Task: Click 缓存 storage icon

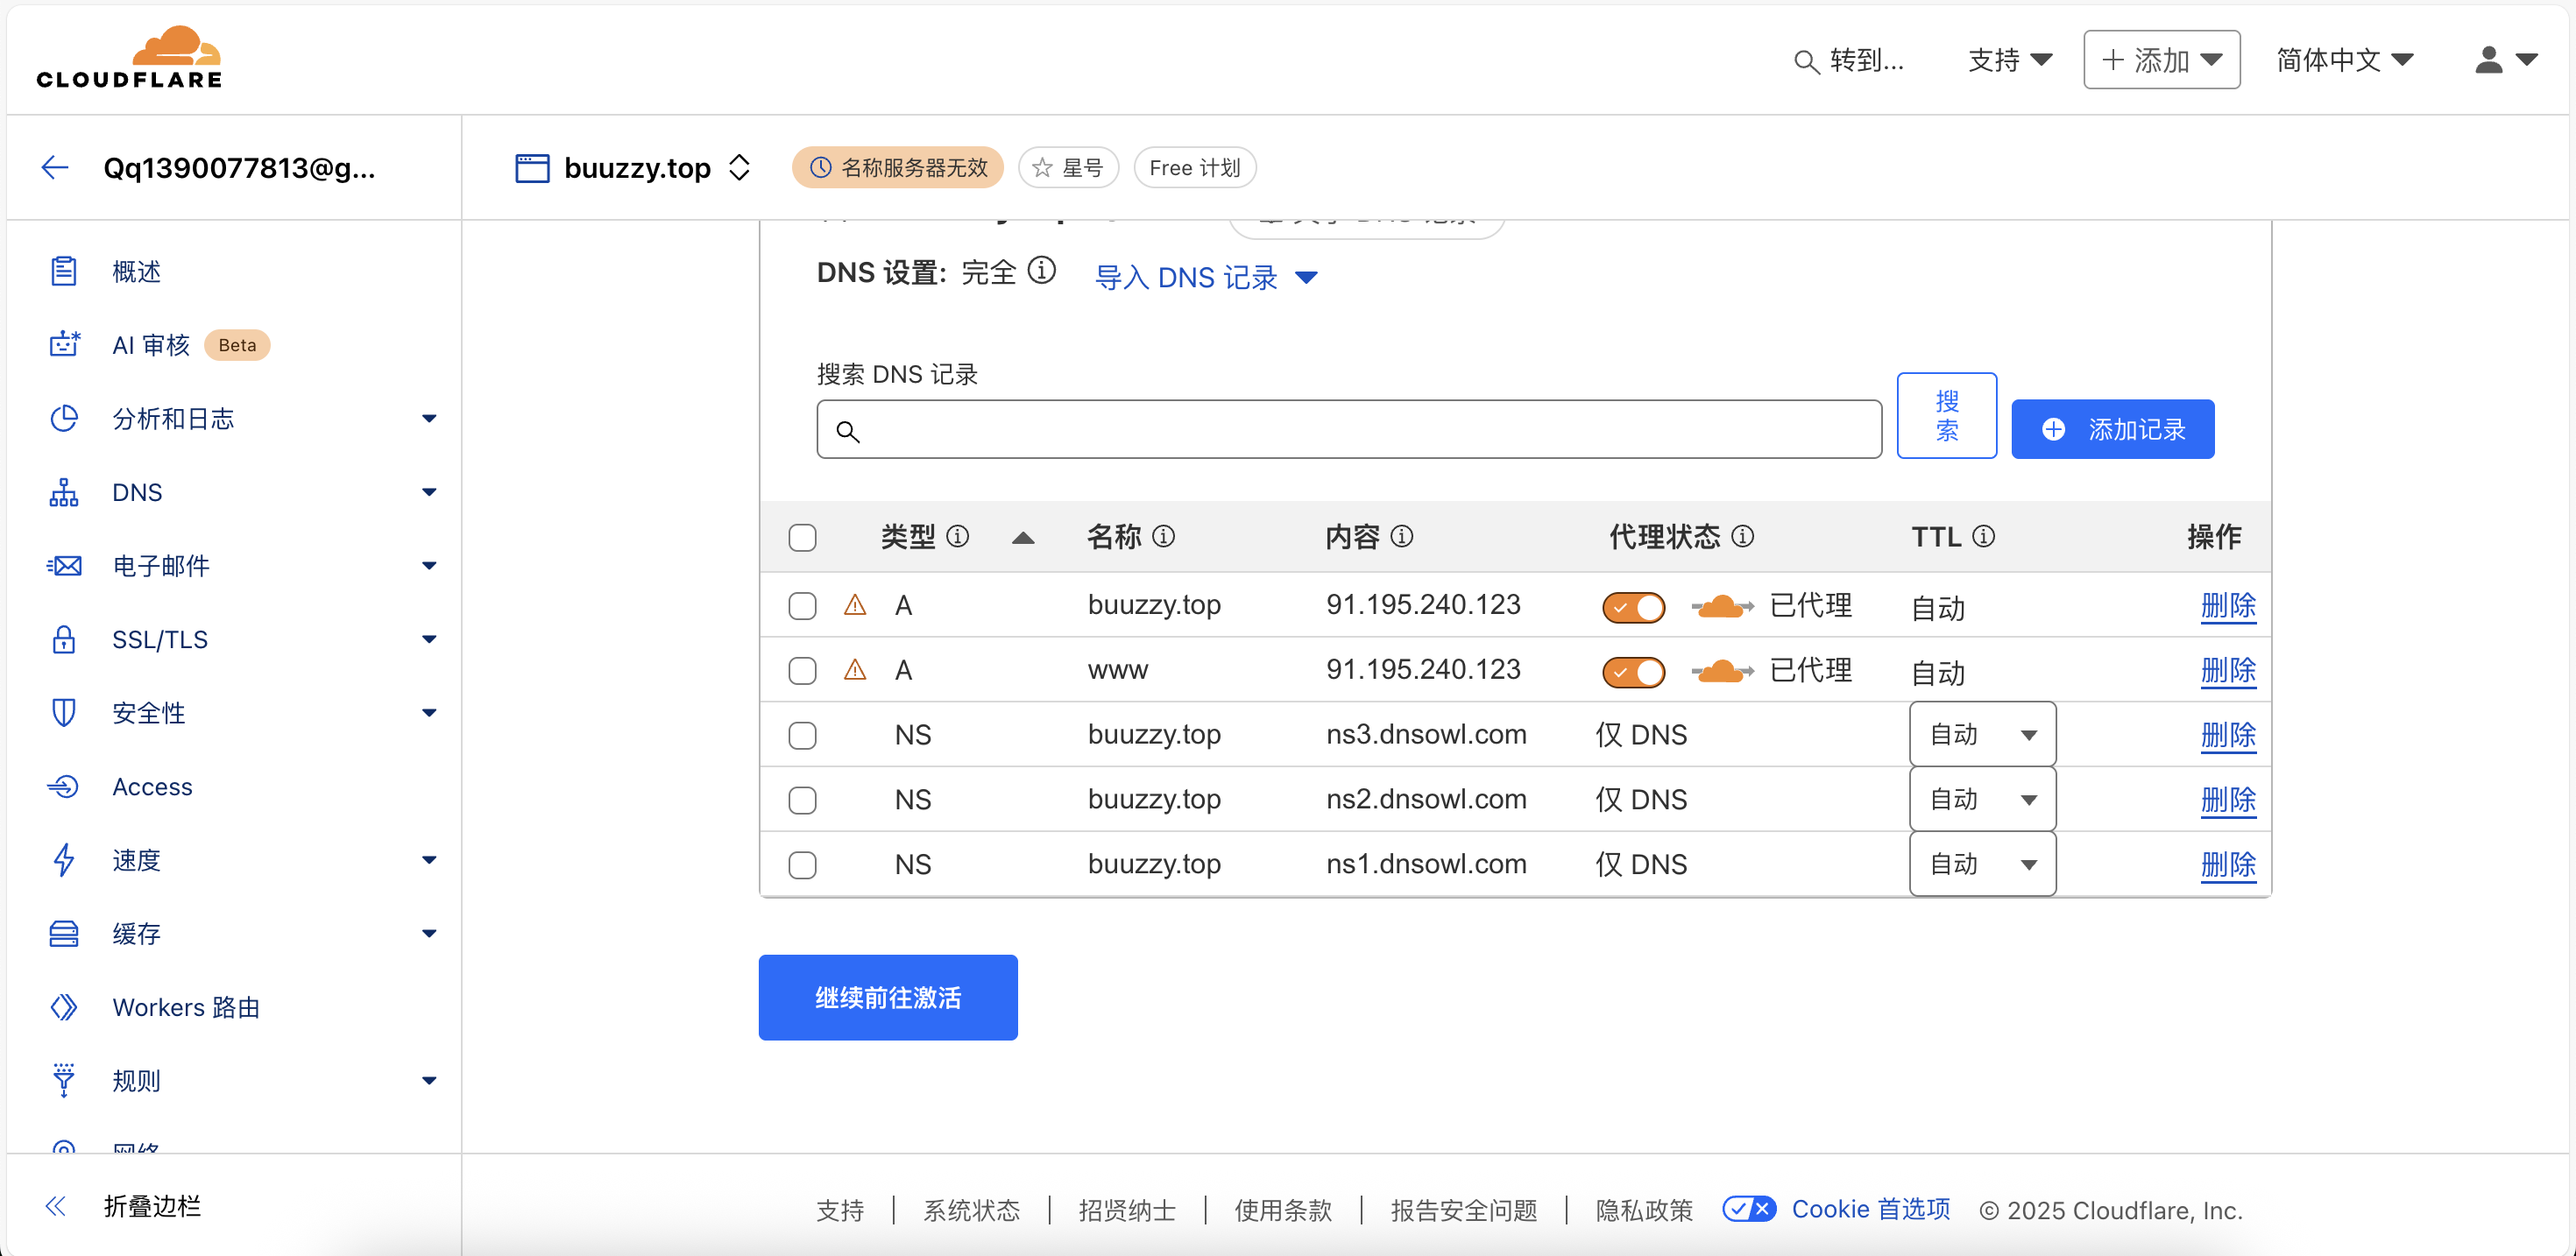Action: tap(64, 934)
